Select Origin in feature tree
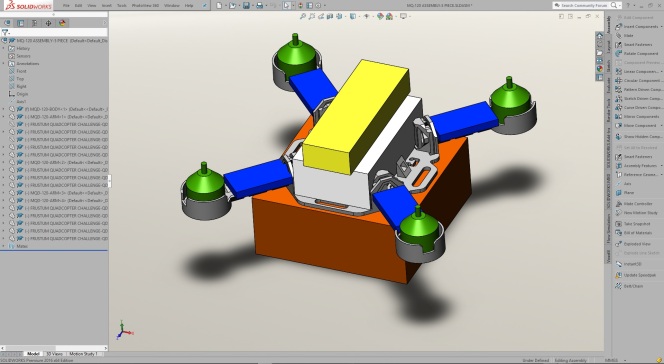Image resolution: width=664 pixels, height=364 pixels. (22, 94)
